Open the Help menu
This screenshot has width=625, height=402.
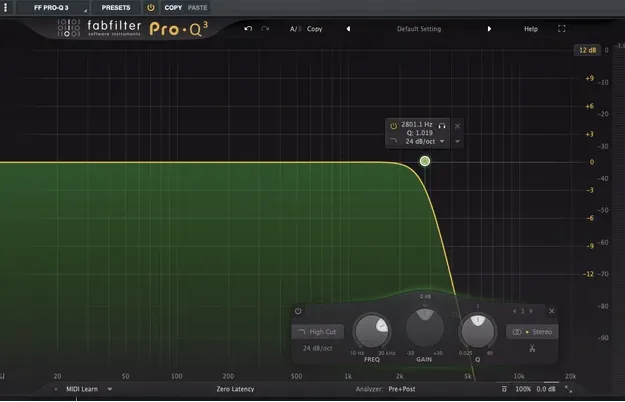point(531,29)
